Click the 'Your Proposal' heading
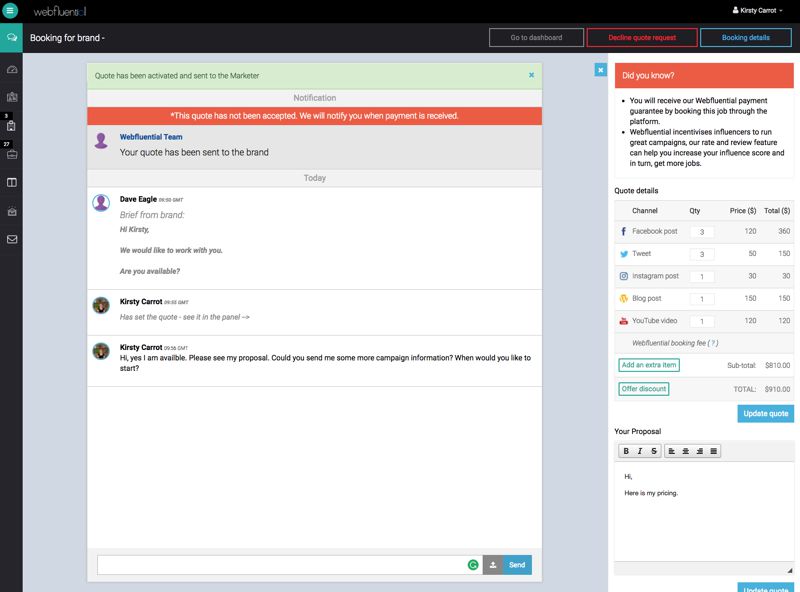 [x=638, y=431]
